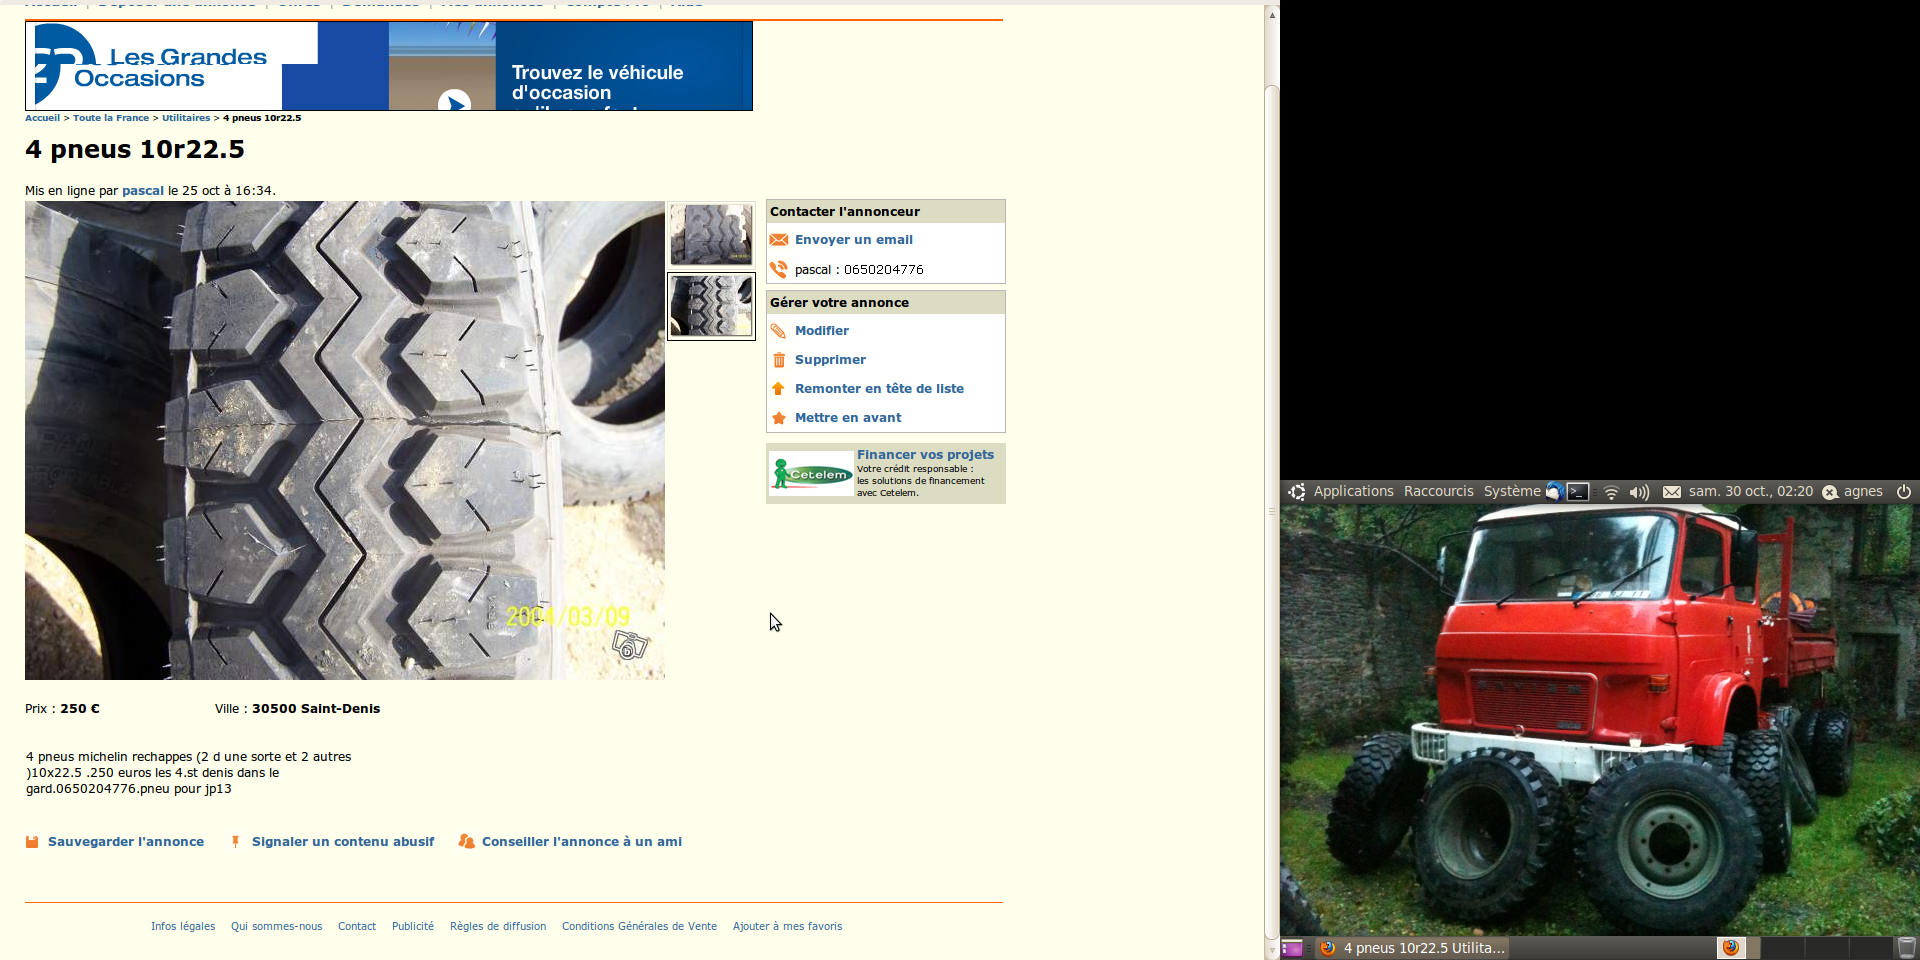Launch the terminal from the top panel
This screenshot has width=1920, height=960.
[x=1578, y=491]
